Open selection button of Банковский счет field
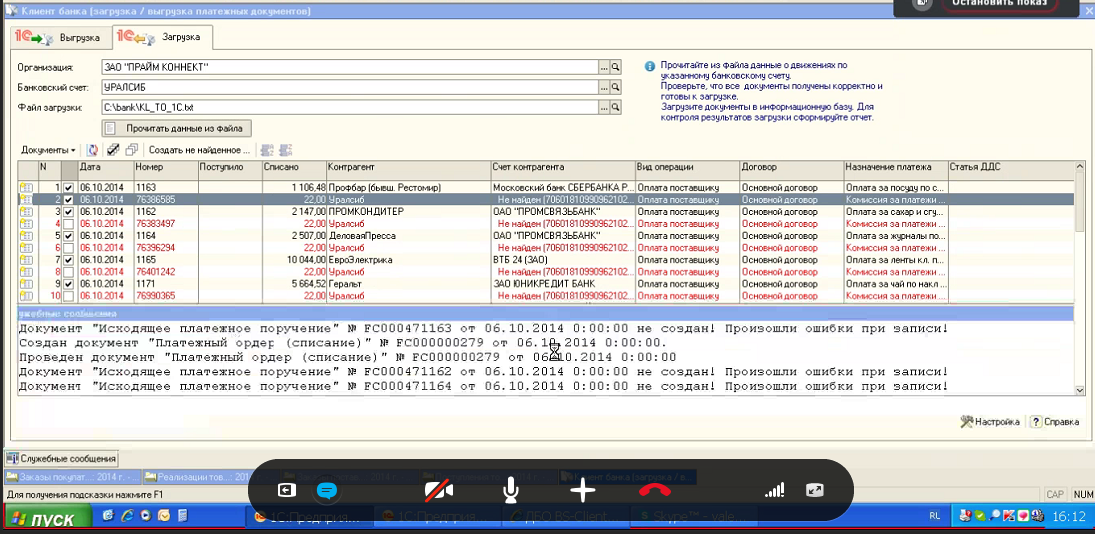 pyautogui.click(x=604, y=87)
